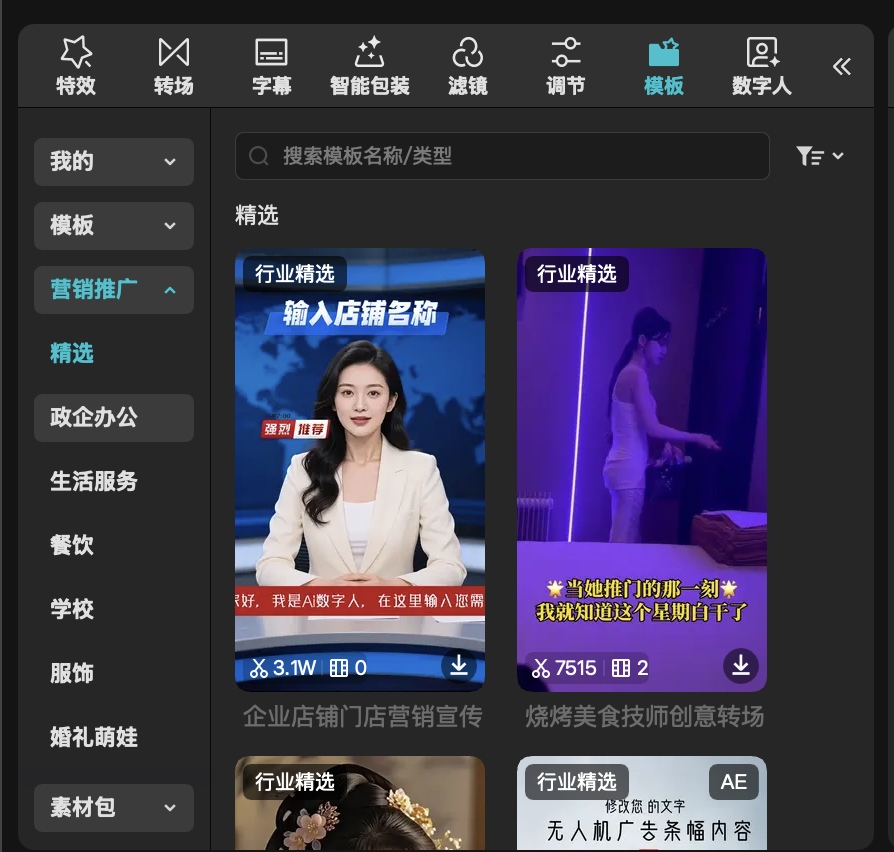Click the clip count icon showing 2
Screen dimensions: 894x852
(630, 668)
